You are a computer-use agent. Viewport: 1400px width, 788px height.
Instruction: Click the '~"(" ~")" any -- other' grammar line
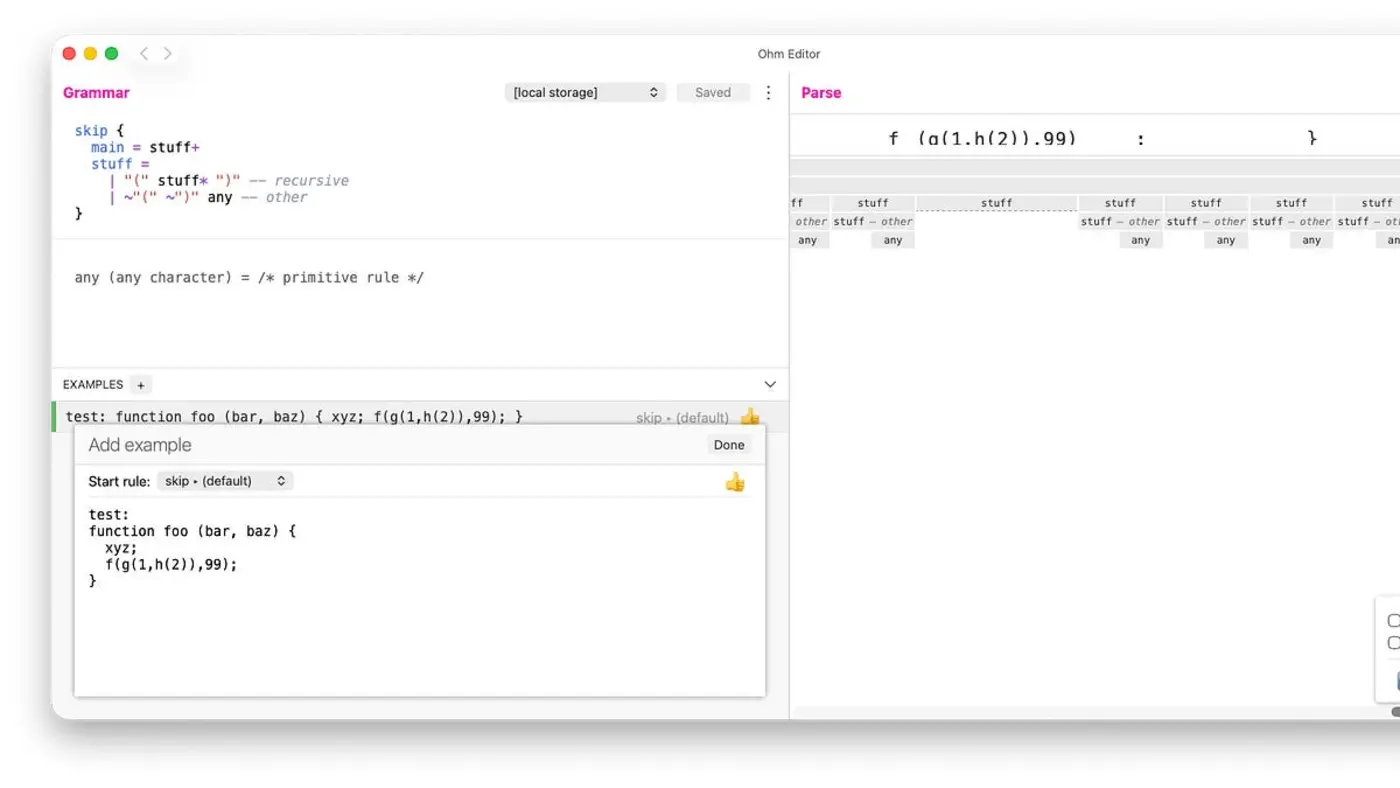tap(207, 197)
